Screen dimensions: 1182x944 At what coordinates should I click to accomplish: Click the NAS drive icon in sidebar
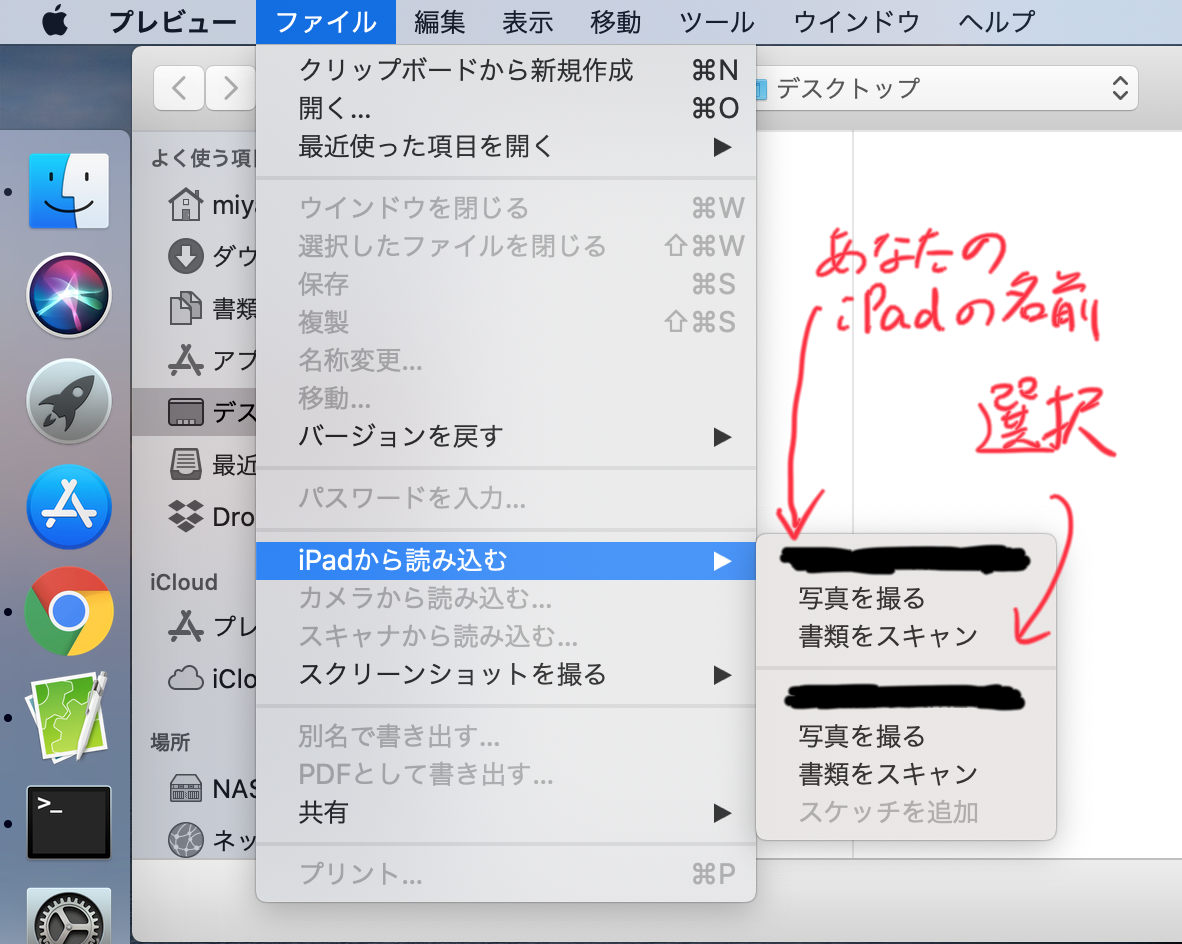[x=185, y=788]
